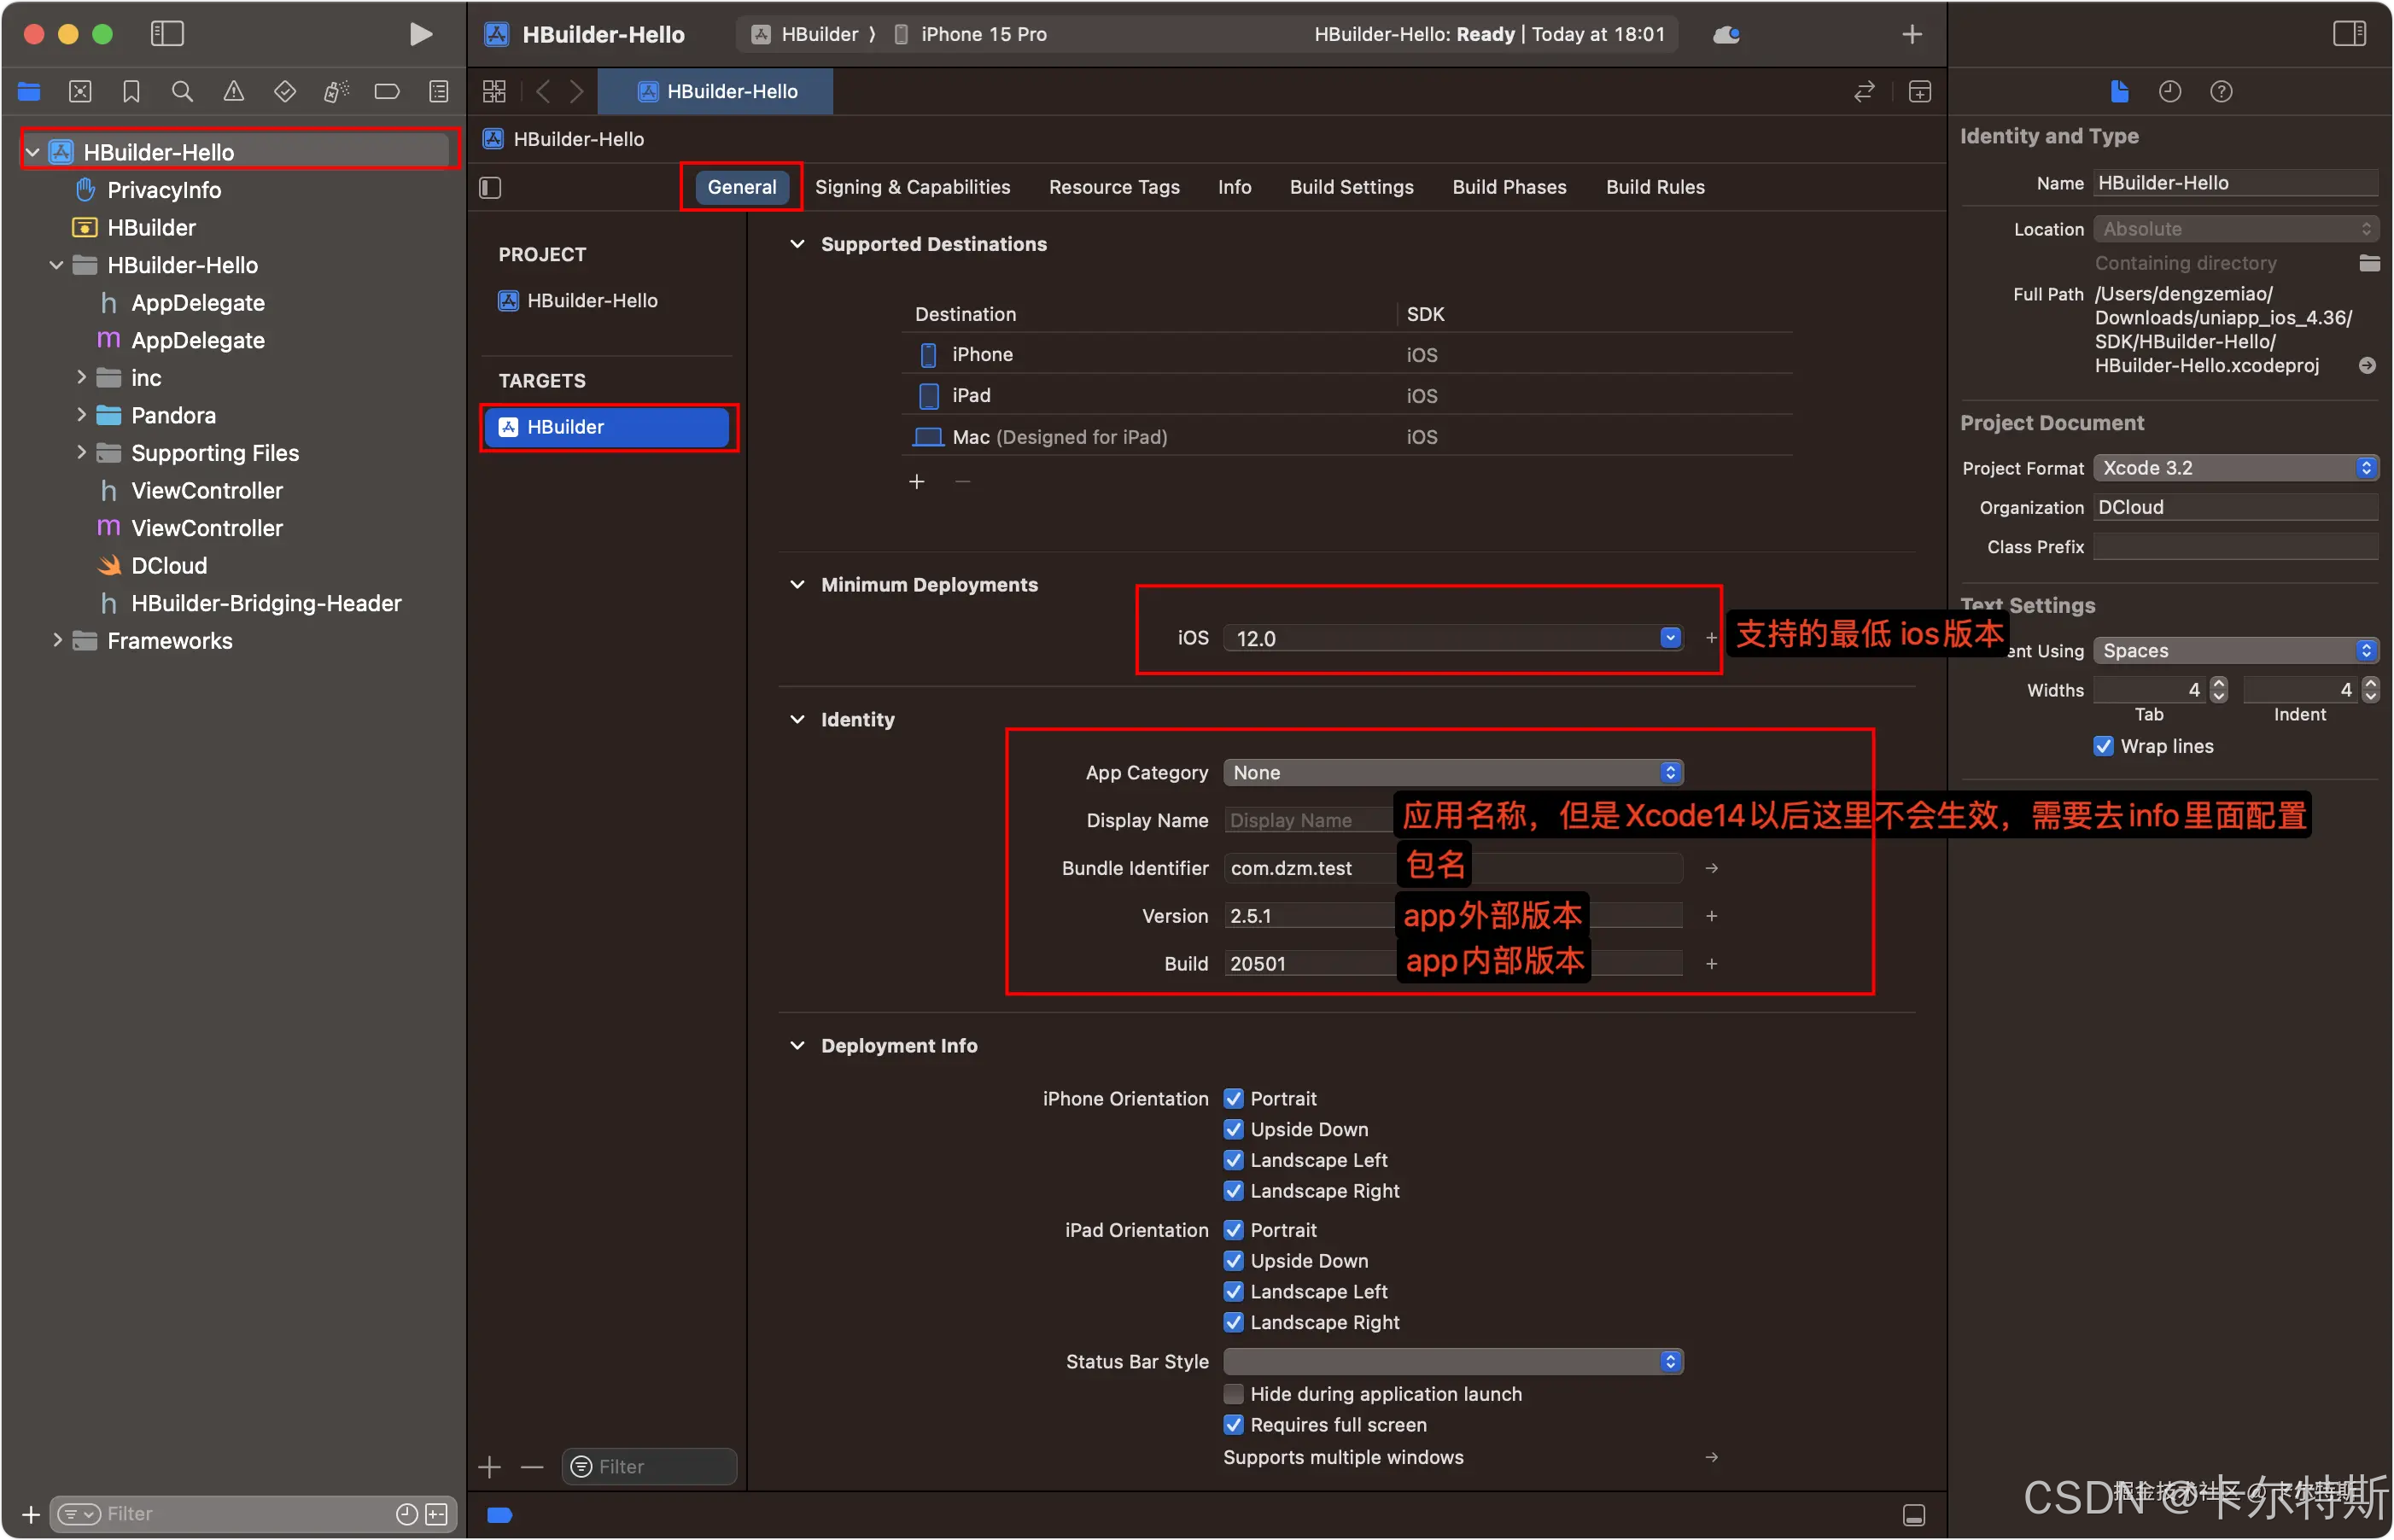
Task: Collapse the Supported Destinations section
Action: coord(797,244)
